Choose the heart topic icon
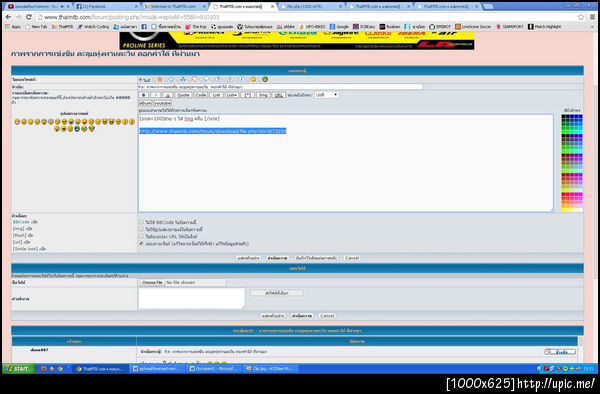600x394 pixels. click(x=194, y=80)
